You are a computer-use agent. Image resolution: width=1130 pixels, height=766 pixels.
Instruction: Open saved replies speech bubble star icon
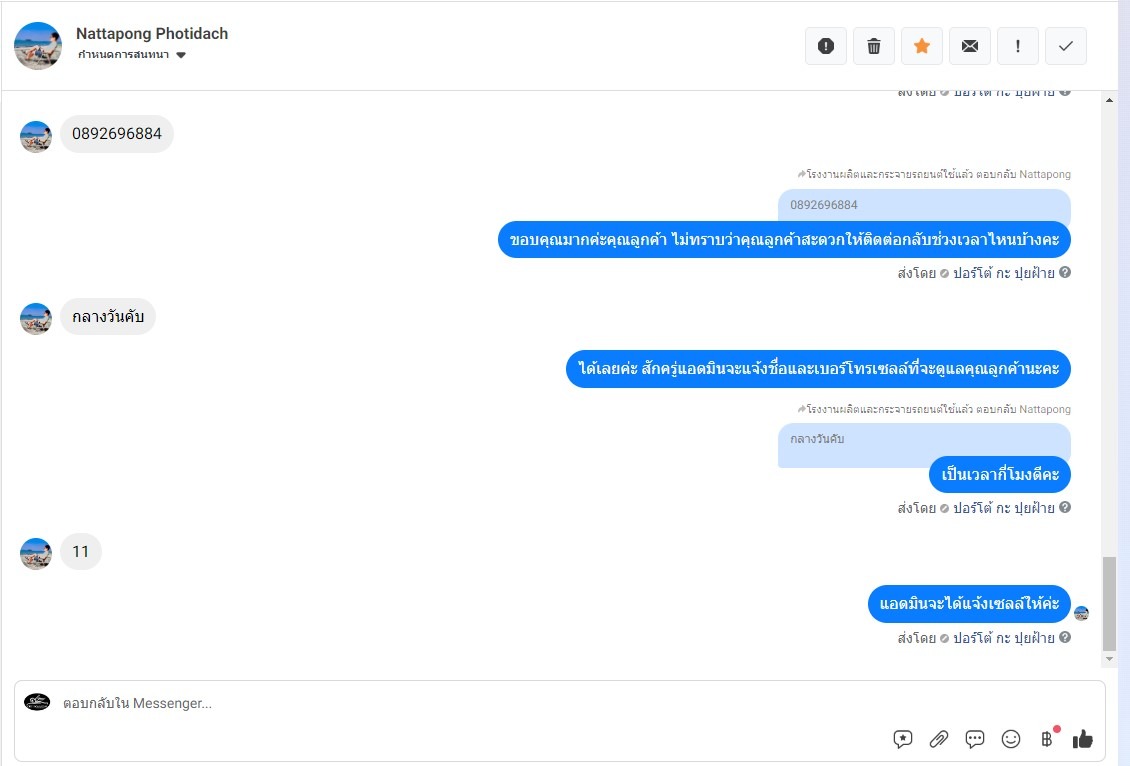tap(903, 739)
